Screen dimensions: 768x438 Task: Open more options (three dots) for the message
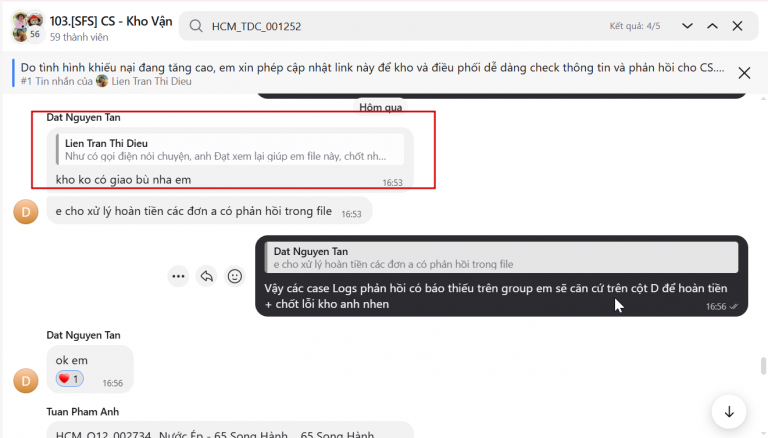click(178, 276)
